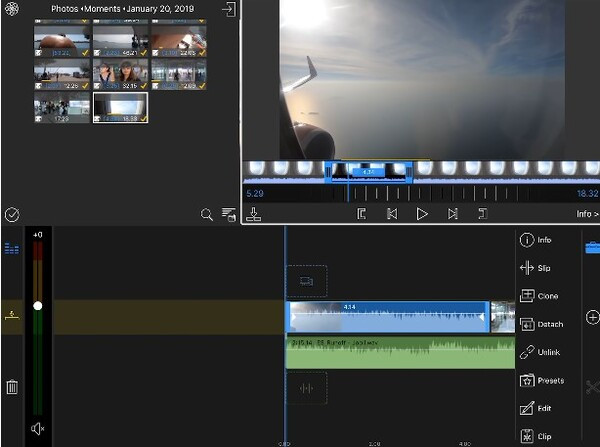Tap the 5.29 current time readout
Image resolution: width=600 pixels, height=447 pixels.
pyautogui.click(x=255, y=194)
